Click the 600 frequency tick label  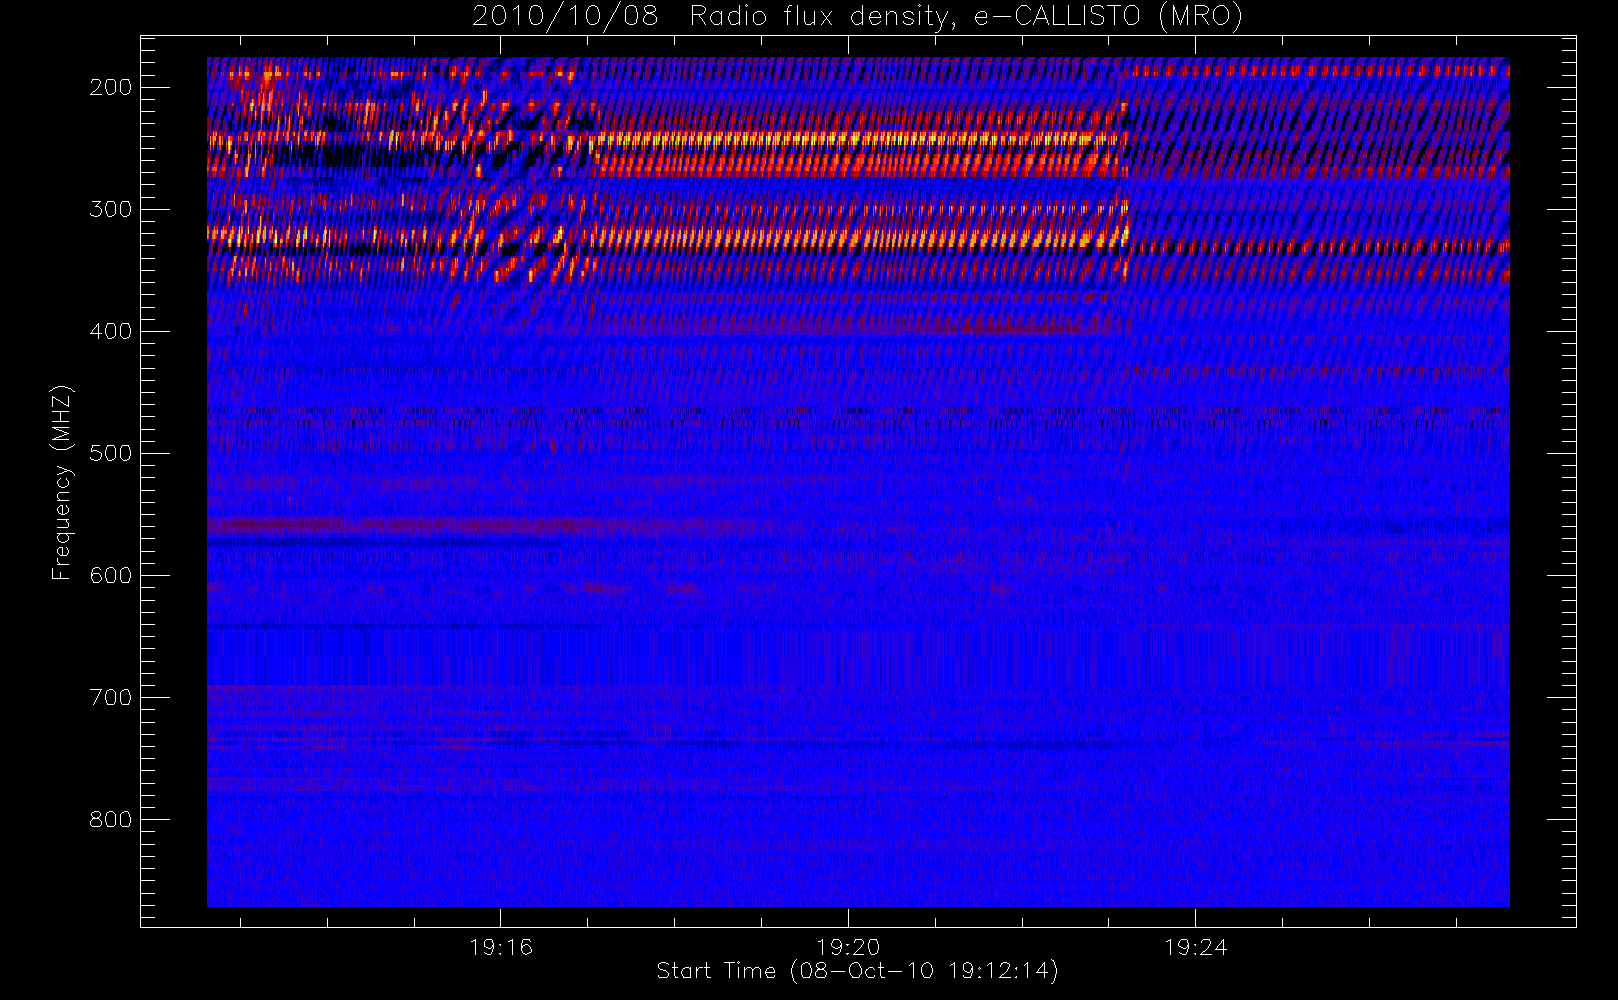110,575
